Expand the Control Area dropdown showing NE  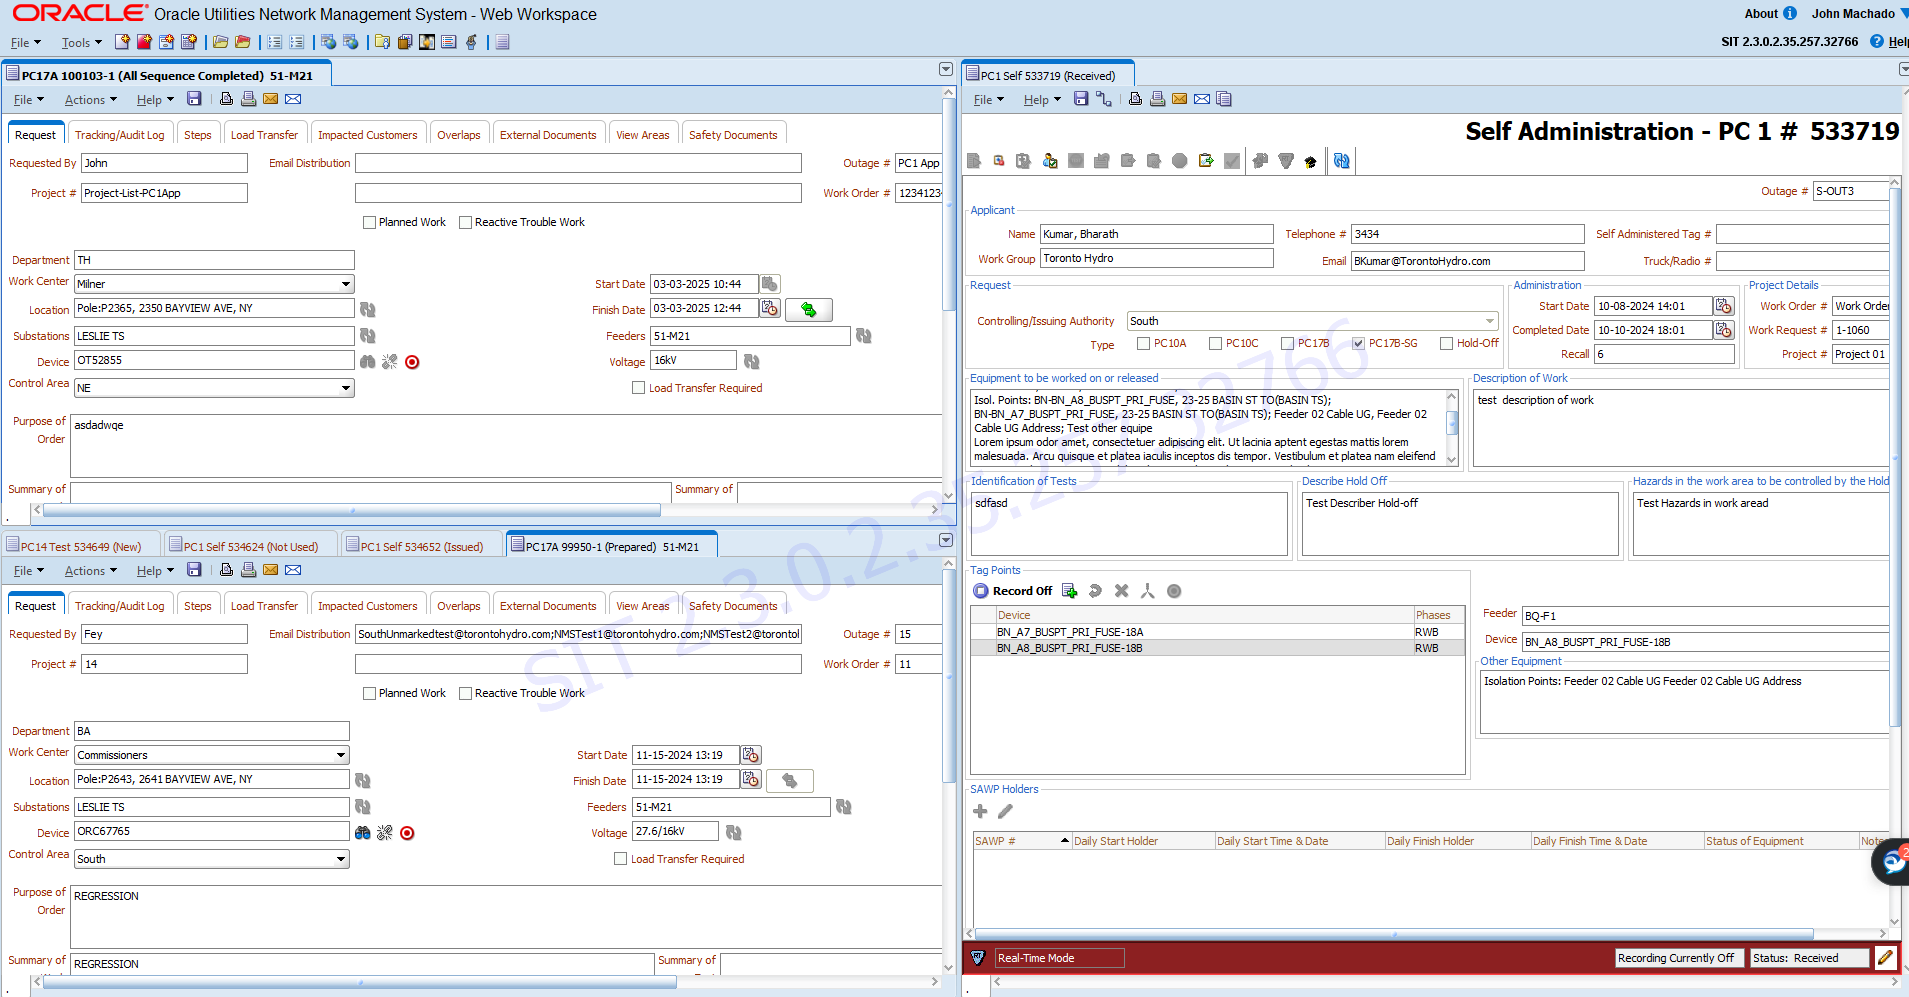(344, 388)
